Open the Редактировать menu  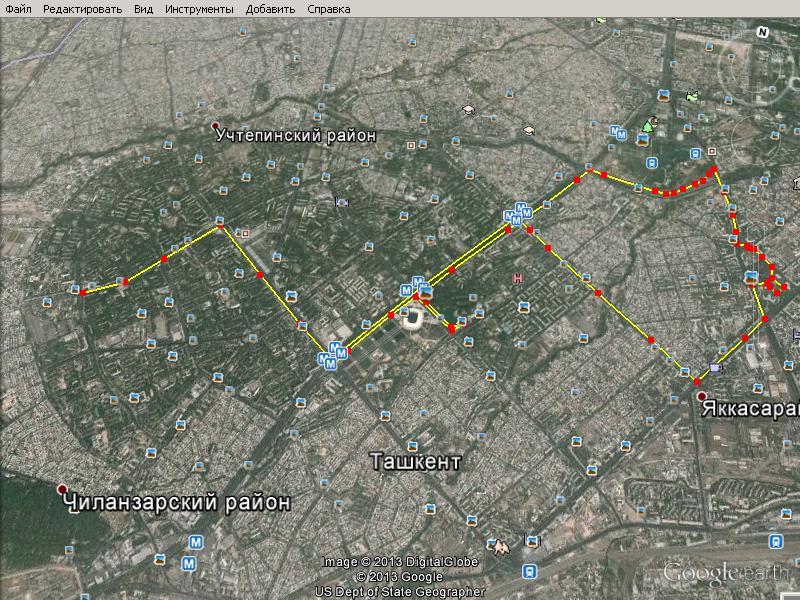[x=83, y=9]
